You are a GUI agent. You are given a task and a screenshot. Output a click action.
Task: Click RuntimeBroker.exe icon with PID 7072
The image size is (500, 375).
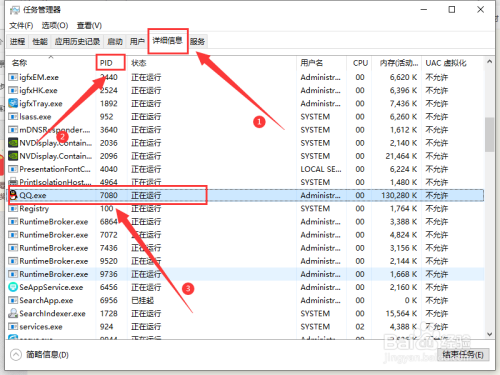tap(13, 235)
